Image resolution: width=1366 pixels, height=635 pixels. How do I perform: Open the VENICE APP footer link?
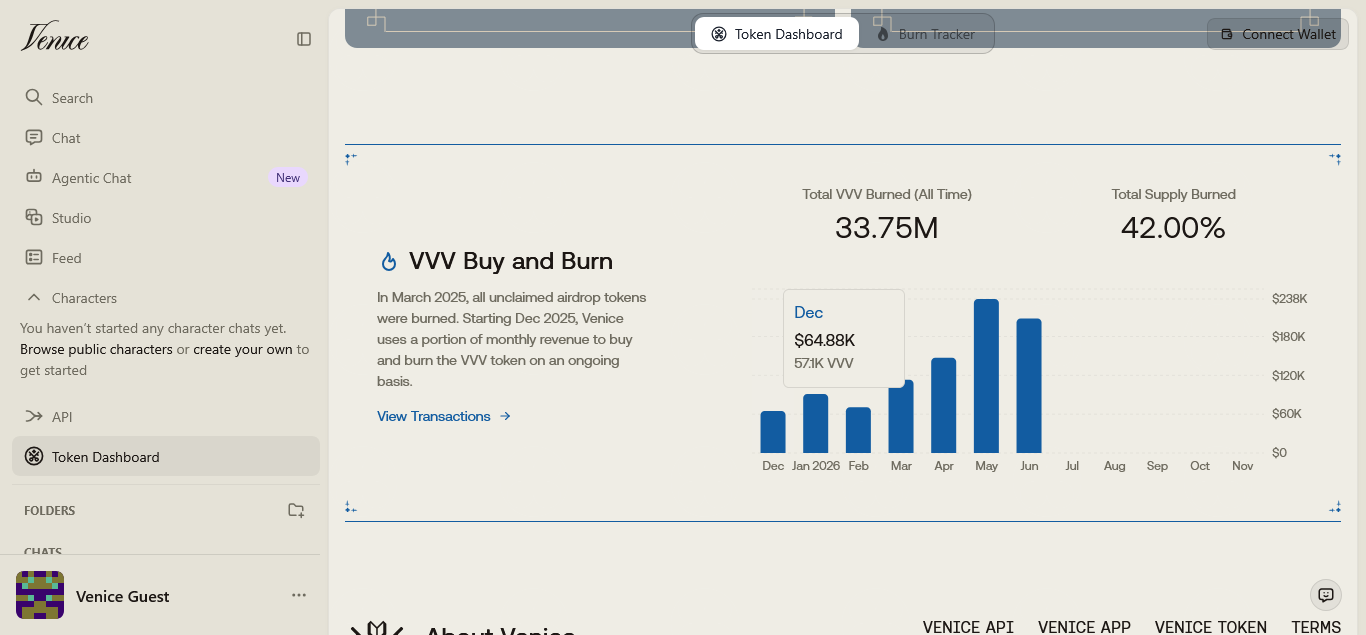click(x=1084, y=627)
